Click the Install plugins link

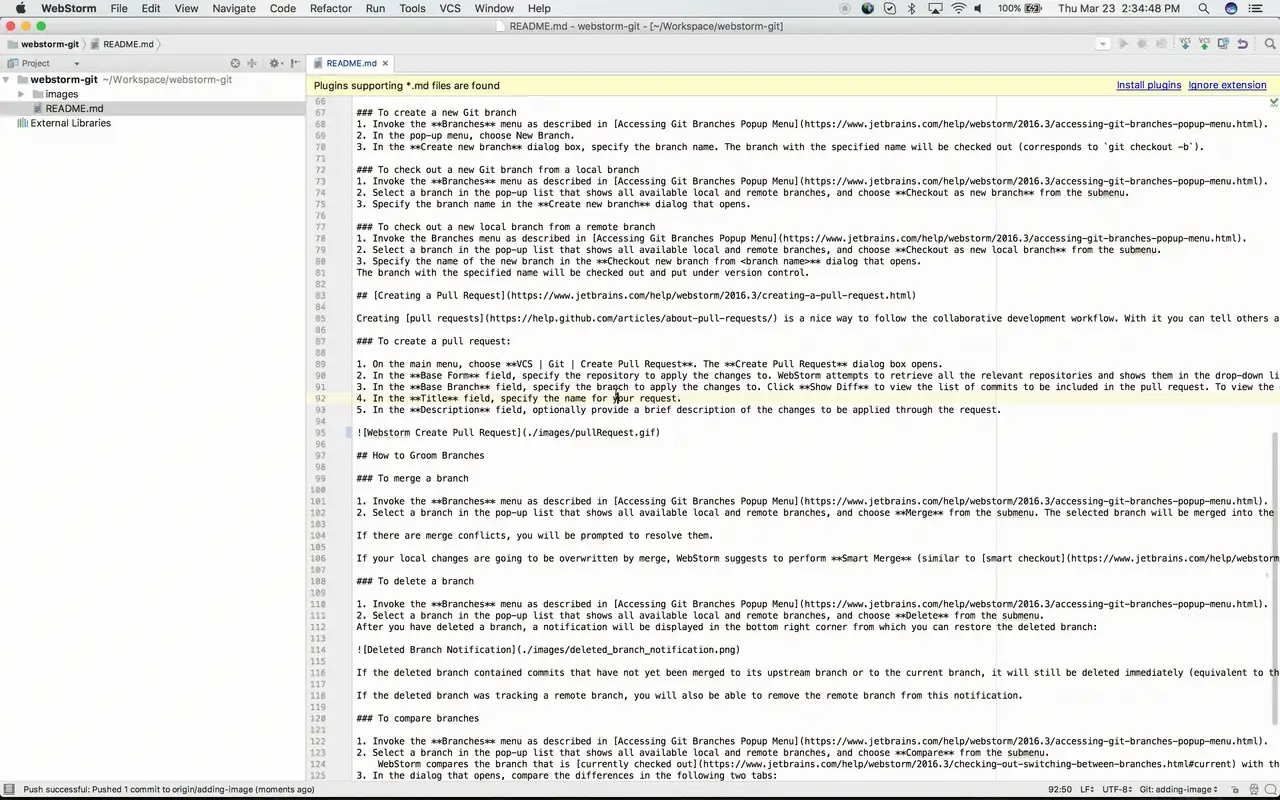[1148, 85]
